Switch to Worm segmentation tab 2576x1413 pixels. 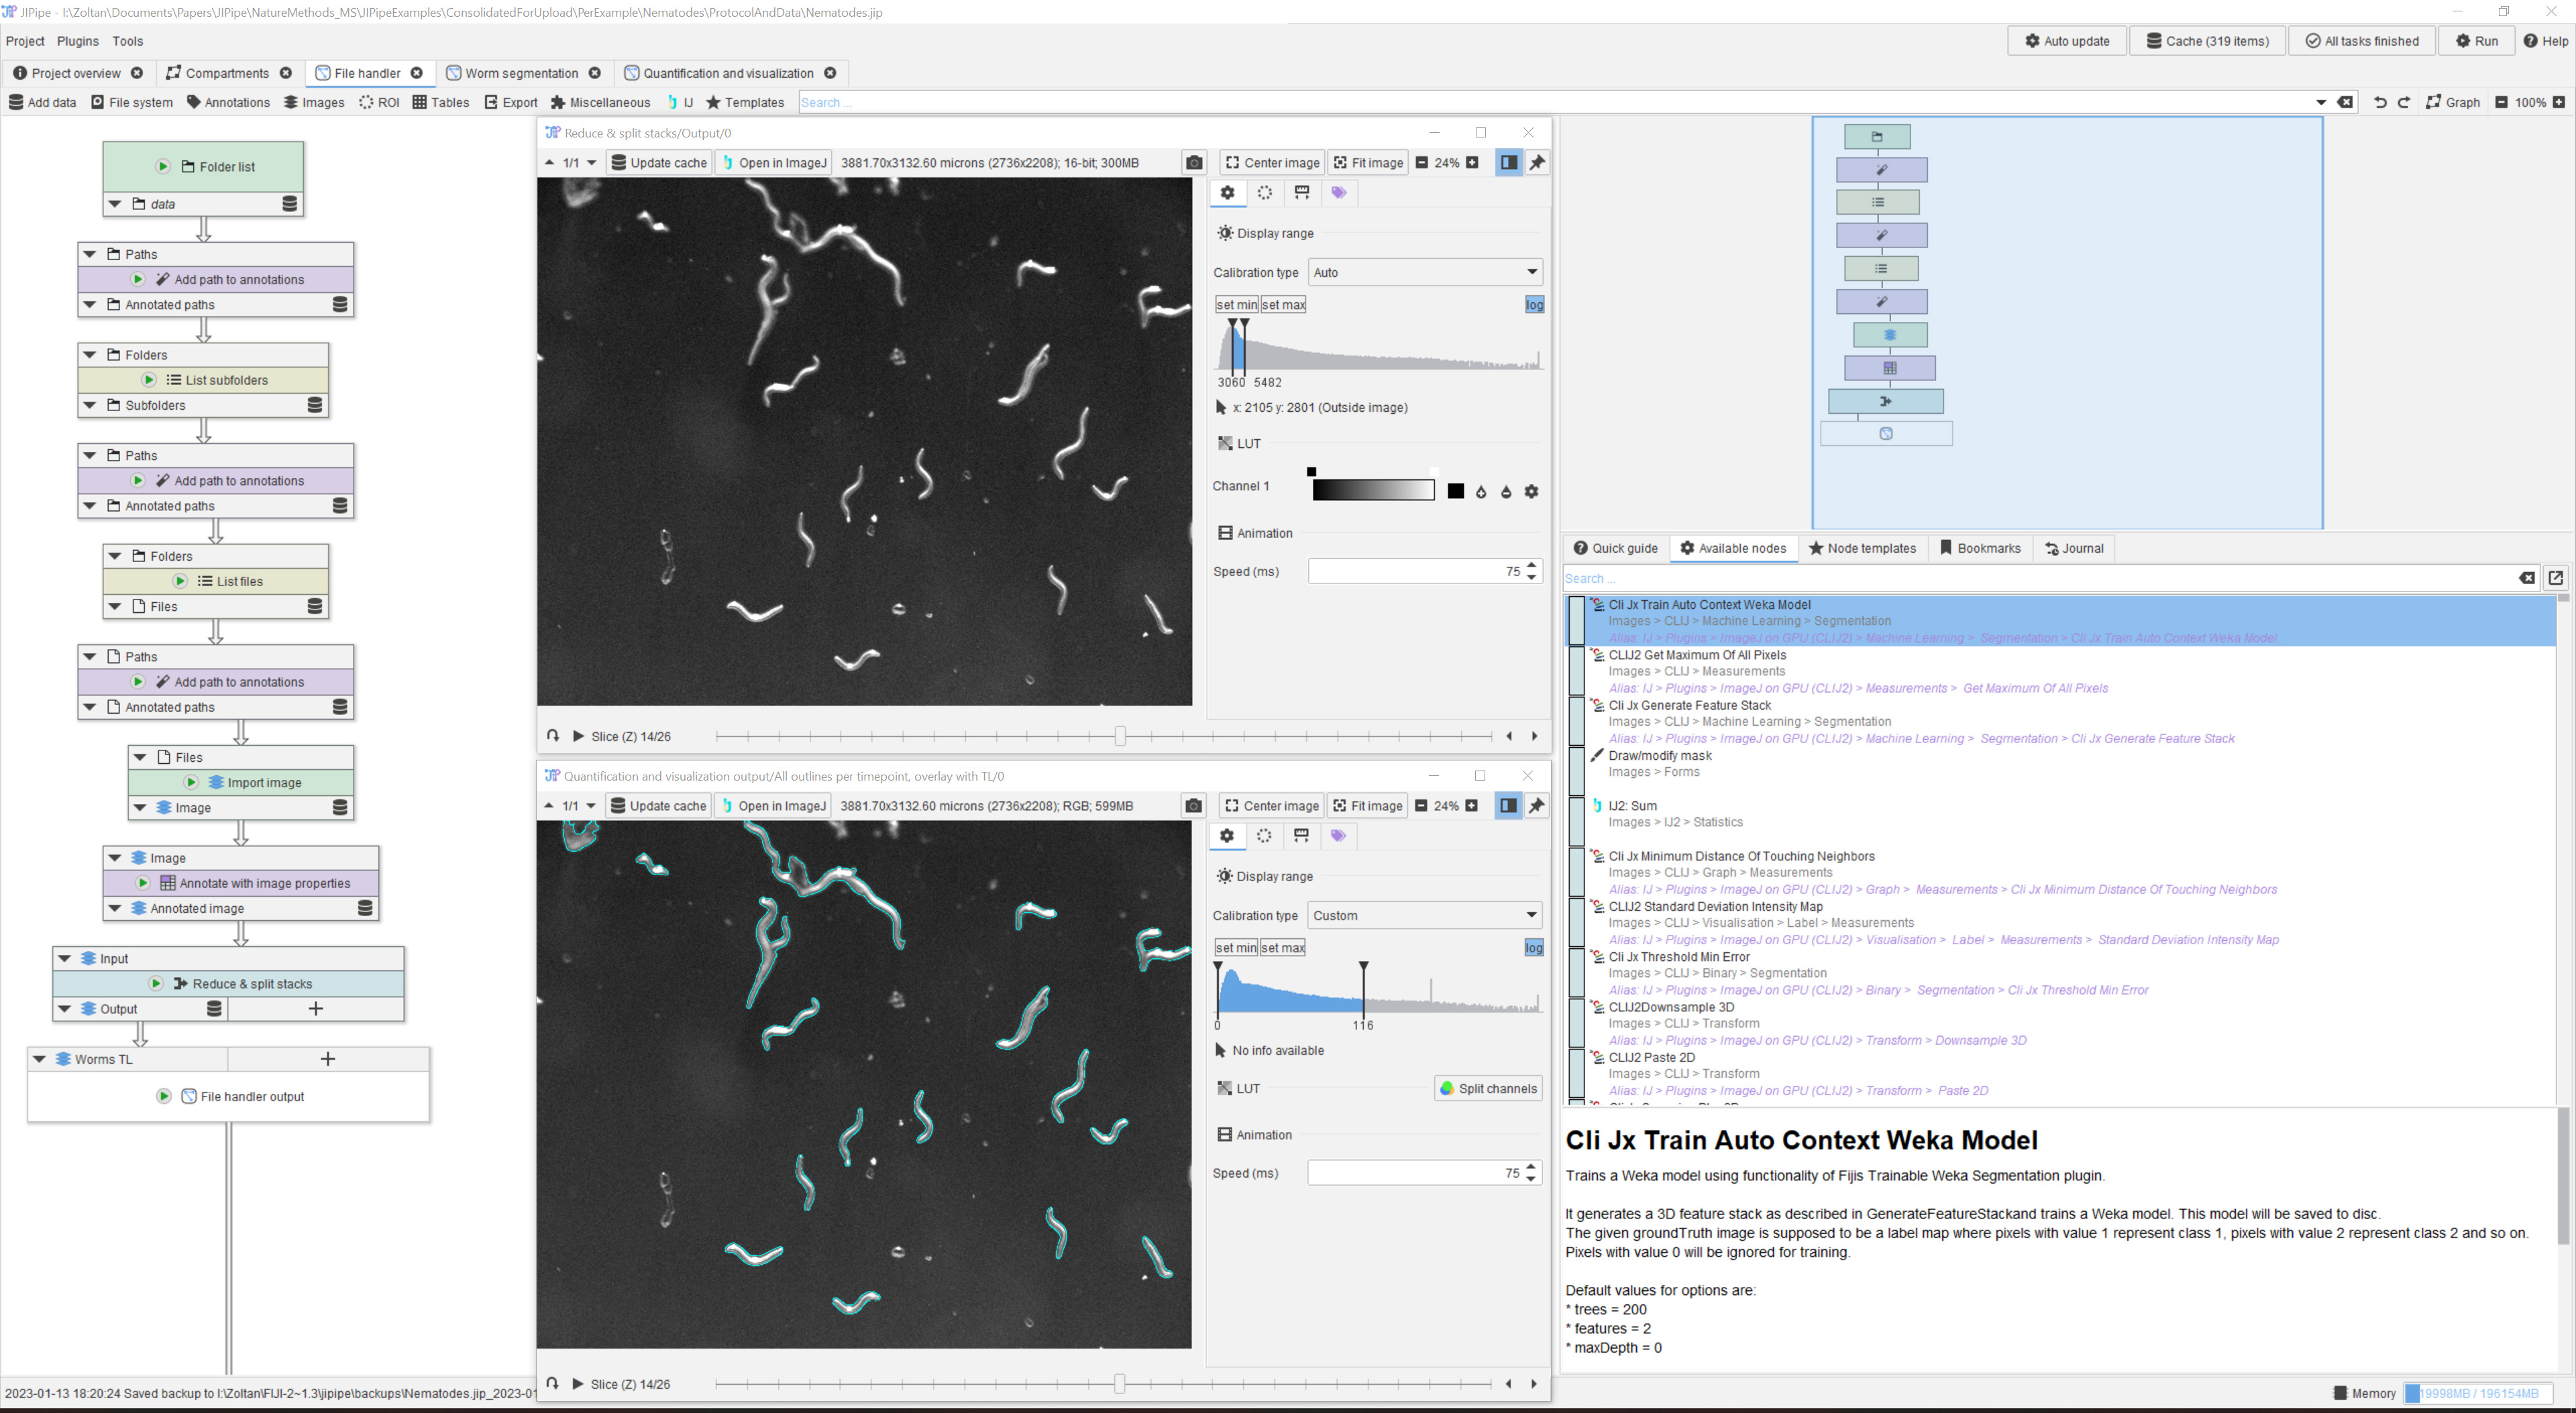point(521,73)
